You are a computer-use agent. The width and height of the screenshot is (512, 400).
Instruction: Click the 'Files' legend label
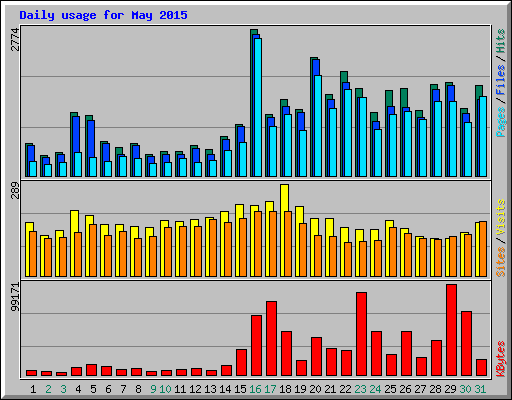[501, 80]
